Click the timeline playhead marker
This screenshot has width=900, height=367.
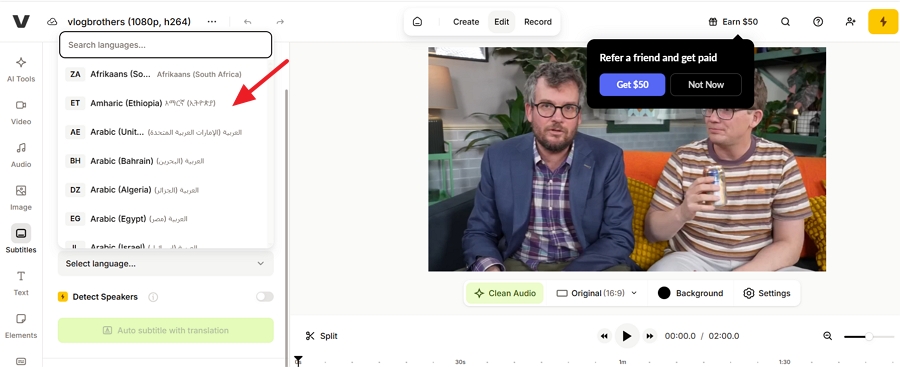pos(298,360)
